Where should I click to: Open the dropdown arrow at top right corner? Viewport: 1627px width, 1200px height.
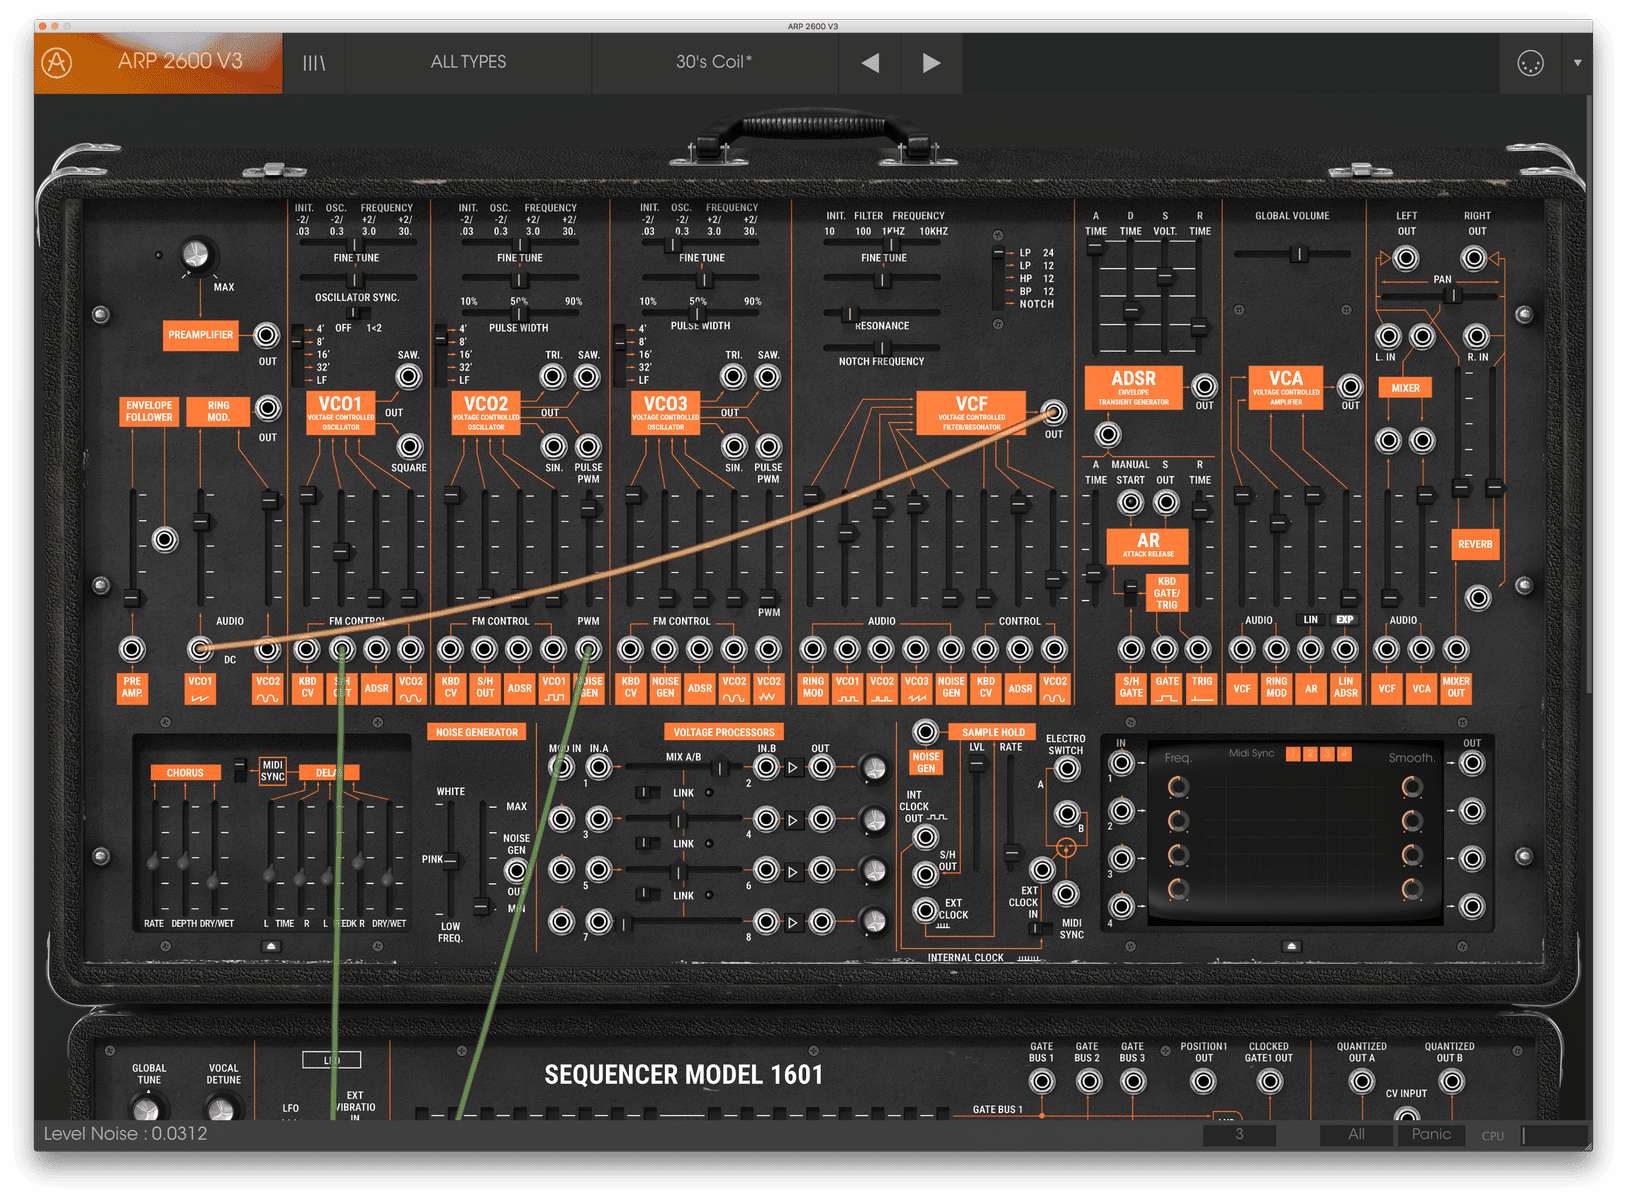[1577, 62]
